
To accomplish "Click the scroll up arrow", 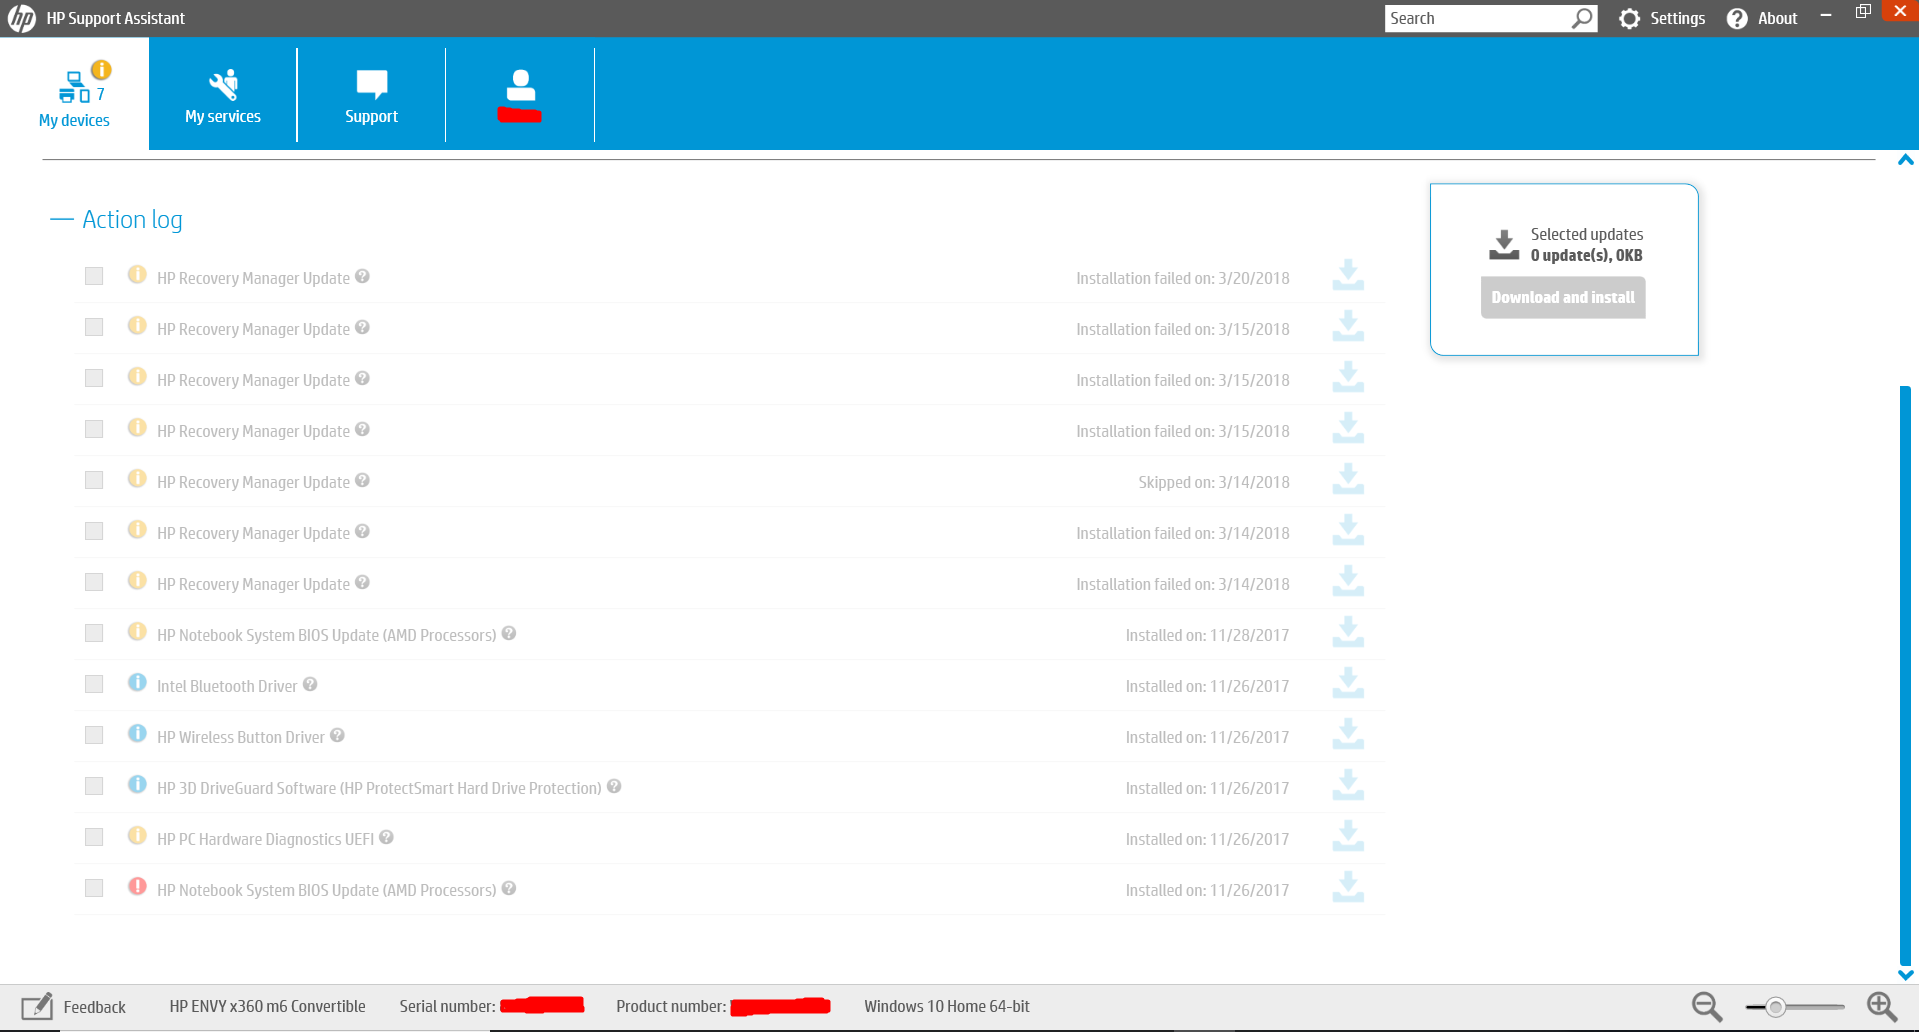I will click(1906, 160).
